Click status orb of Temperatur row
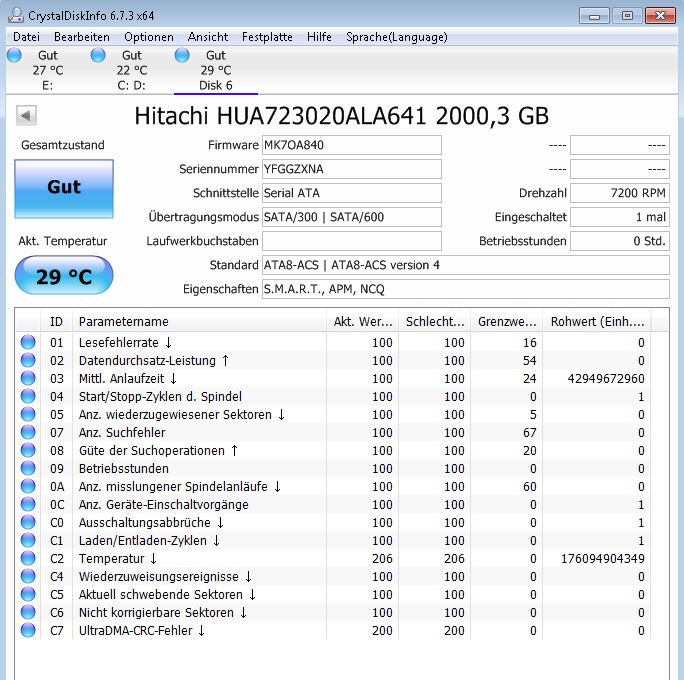 [28, 558]
